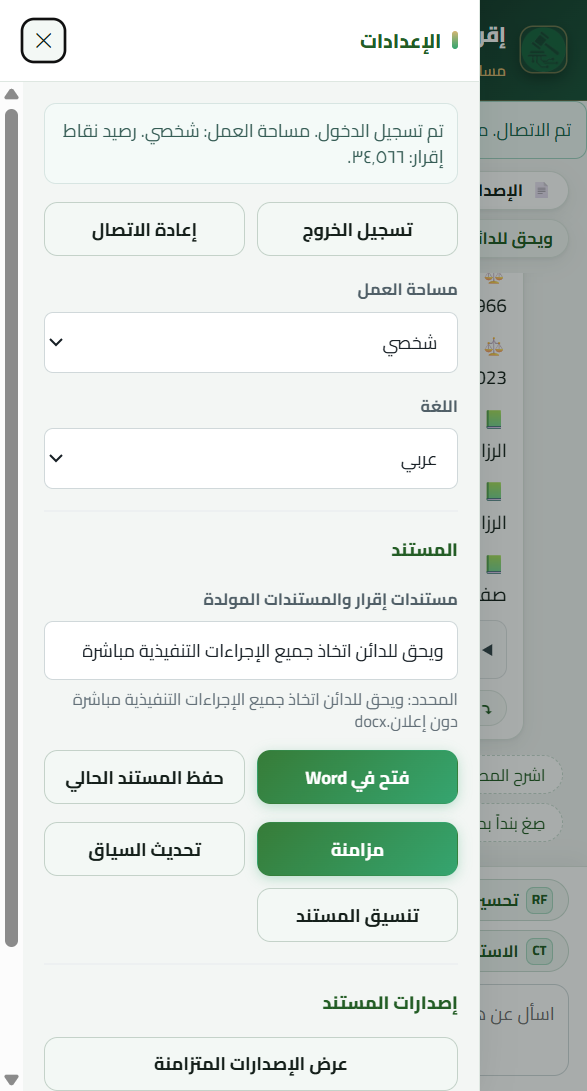Click the lowest green book icon
This screenshot has width=587, height=1091.
click(494, 564)
